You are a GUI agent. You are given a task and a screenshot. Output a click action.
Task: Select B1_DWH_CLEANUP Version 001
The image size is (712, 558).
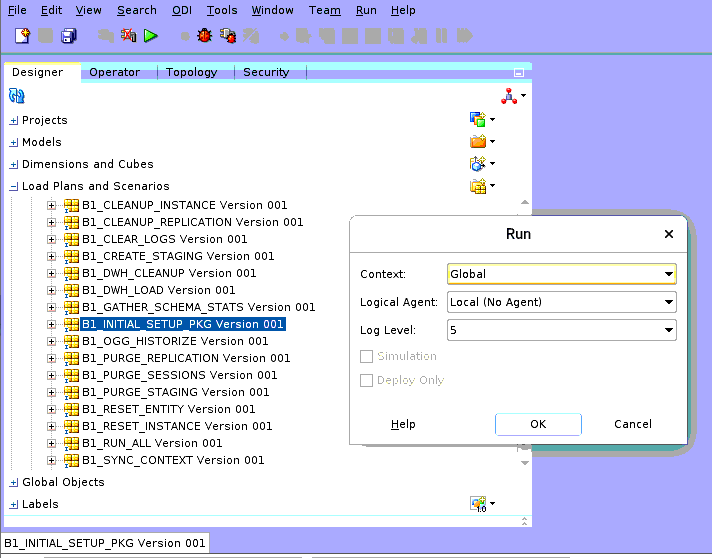pyautogui.click(x=169, y=273)
